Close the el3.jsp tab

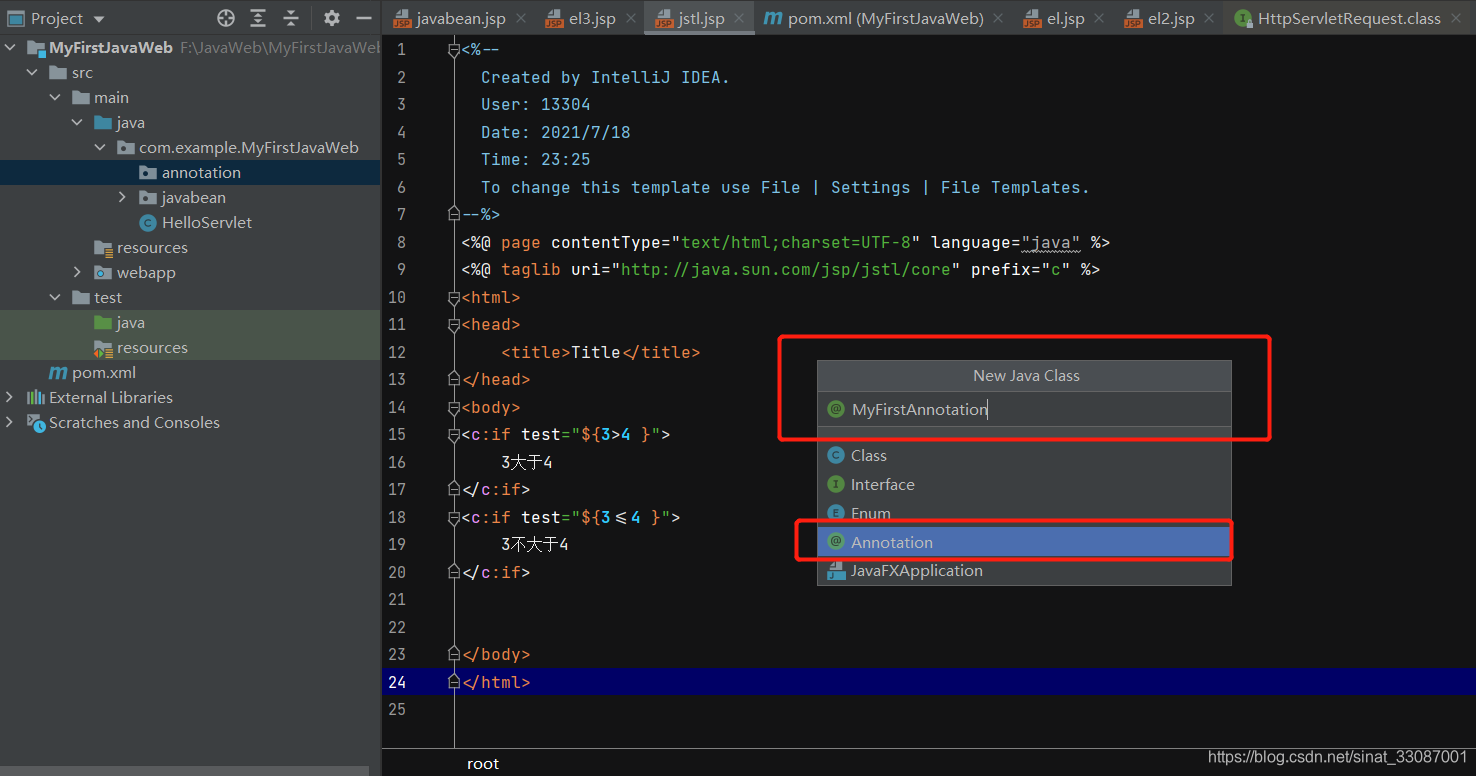click(631, 18)
